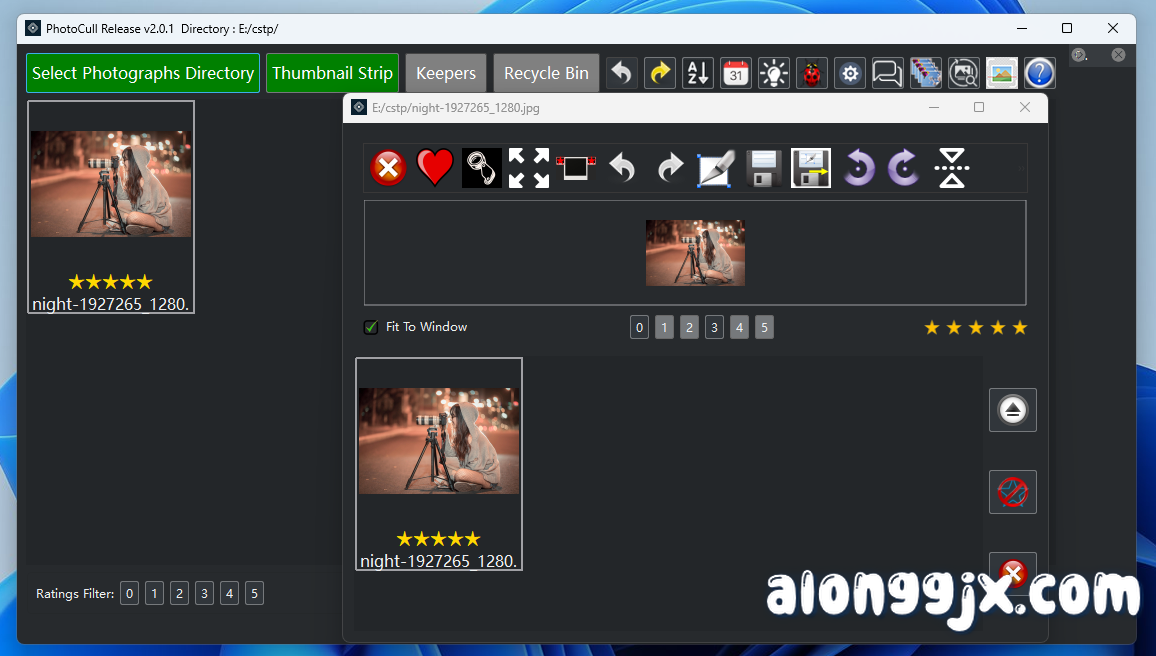The image size is (1156, 656).
Task: Click the eject arrow button
Action: tap(1012, 410)
